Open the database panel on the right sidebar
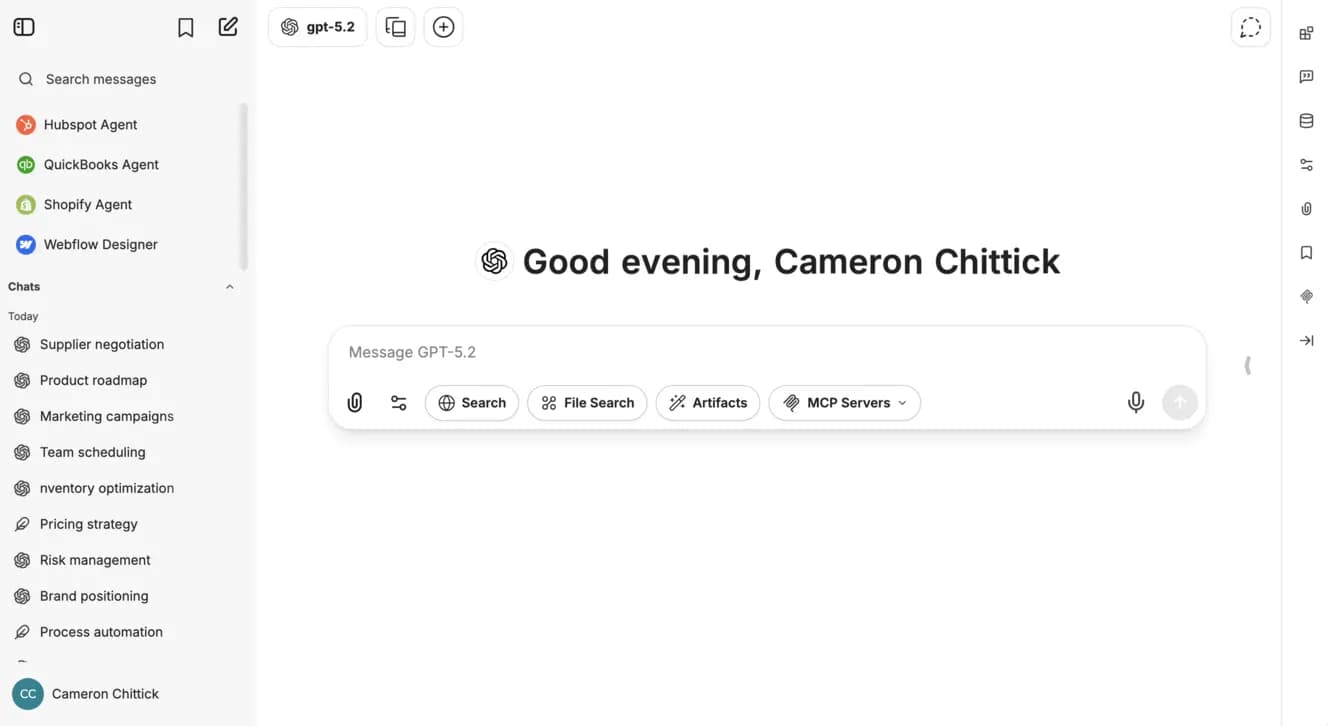This screenshot has width=1328, height=726. pos(1306,120)
